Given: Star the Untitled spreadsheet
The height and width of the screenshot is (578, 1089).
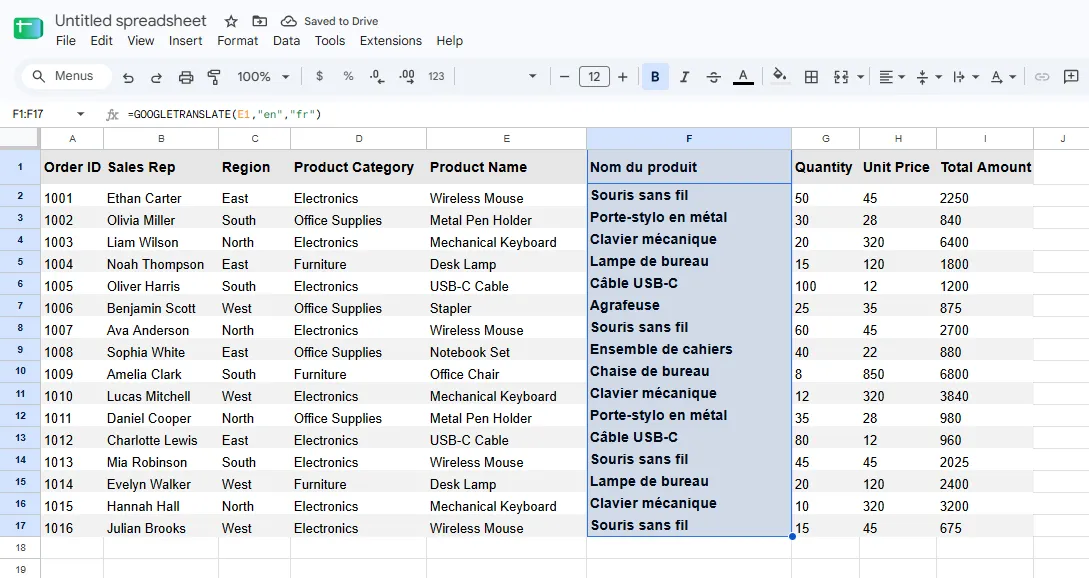Looking at the screenshot, I should [231, 22].
